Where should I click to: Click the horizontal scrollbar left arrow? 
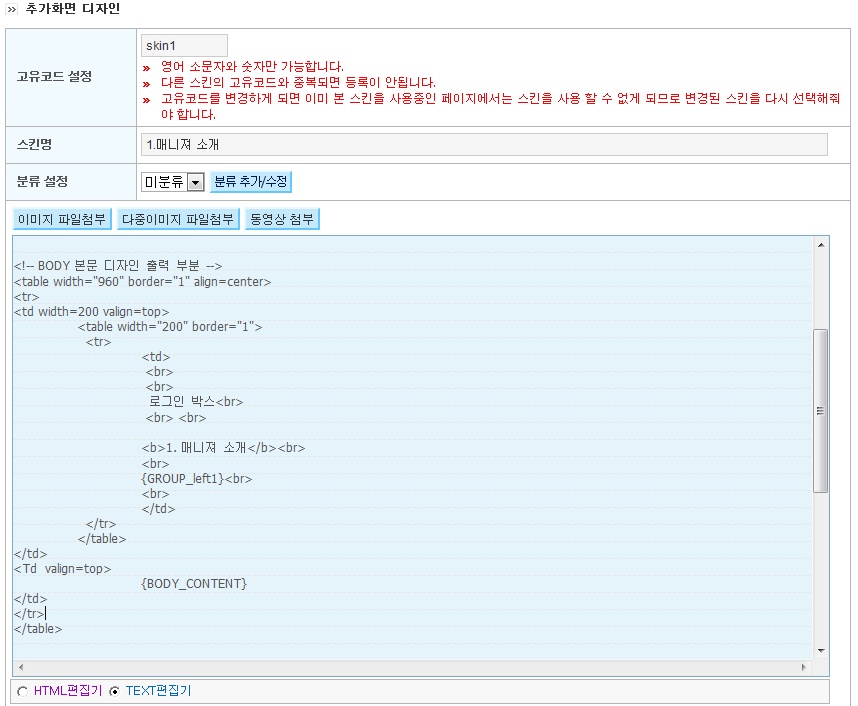pos(21,667)
